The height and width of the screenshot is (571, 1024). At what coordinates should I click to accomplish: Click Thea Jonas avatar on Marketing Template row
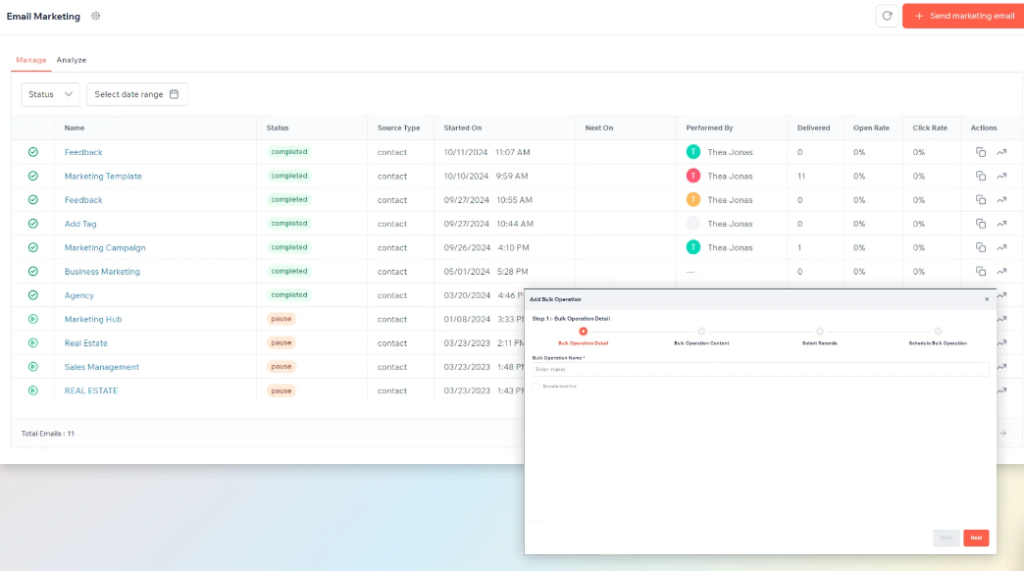pos(694,176)
